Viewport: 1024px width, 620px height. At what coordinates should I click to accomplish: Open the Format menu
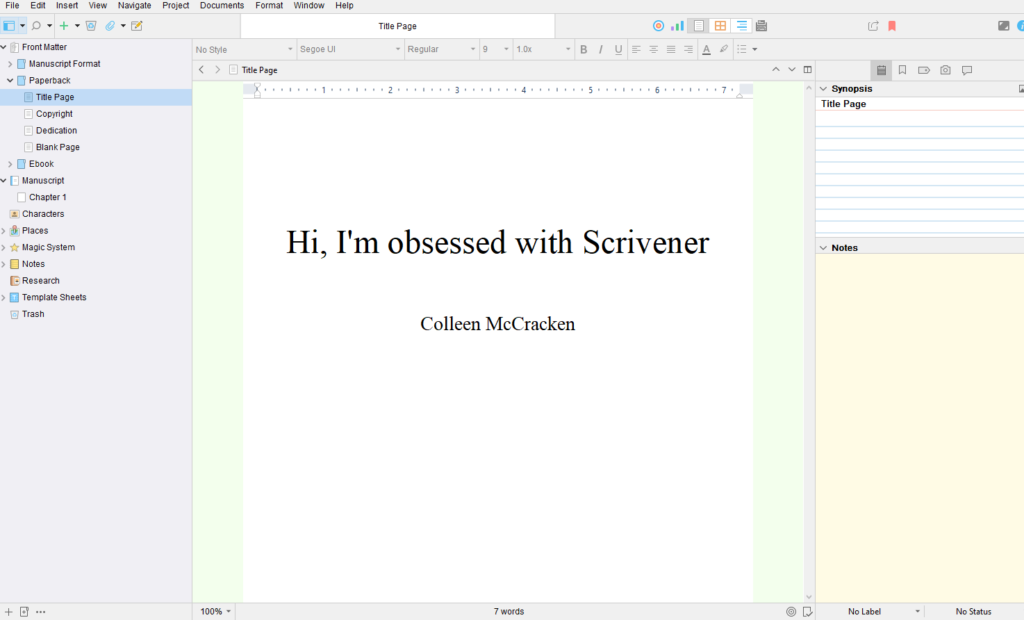[x=268, y=5]
